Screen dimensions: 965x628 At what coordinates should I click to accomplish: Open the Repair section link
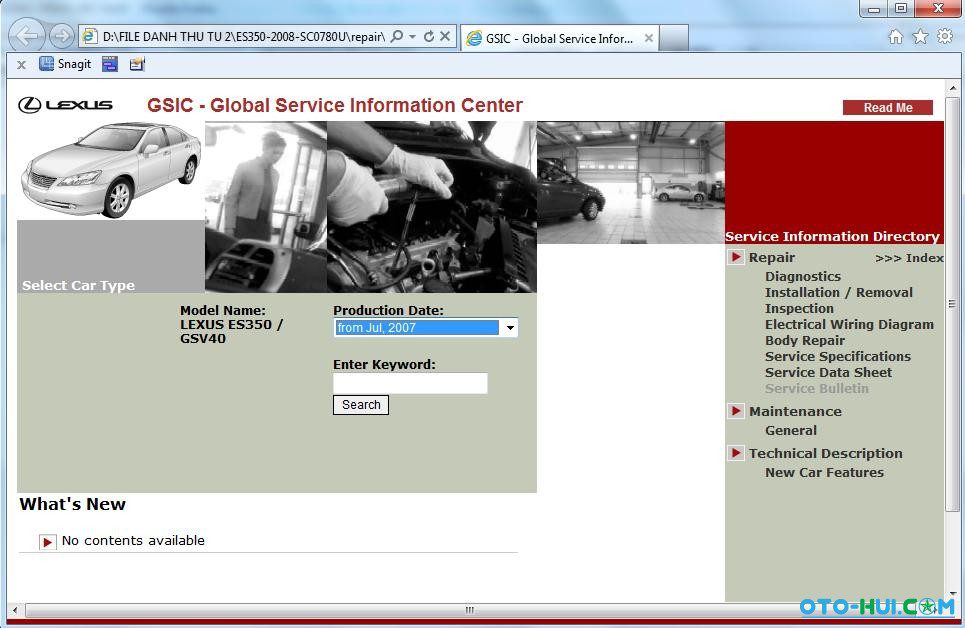tap(772, 257)
